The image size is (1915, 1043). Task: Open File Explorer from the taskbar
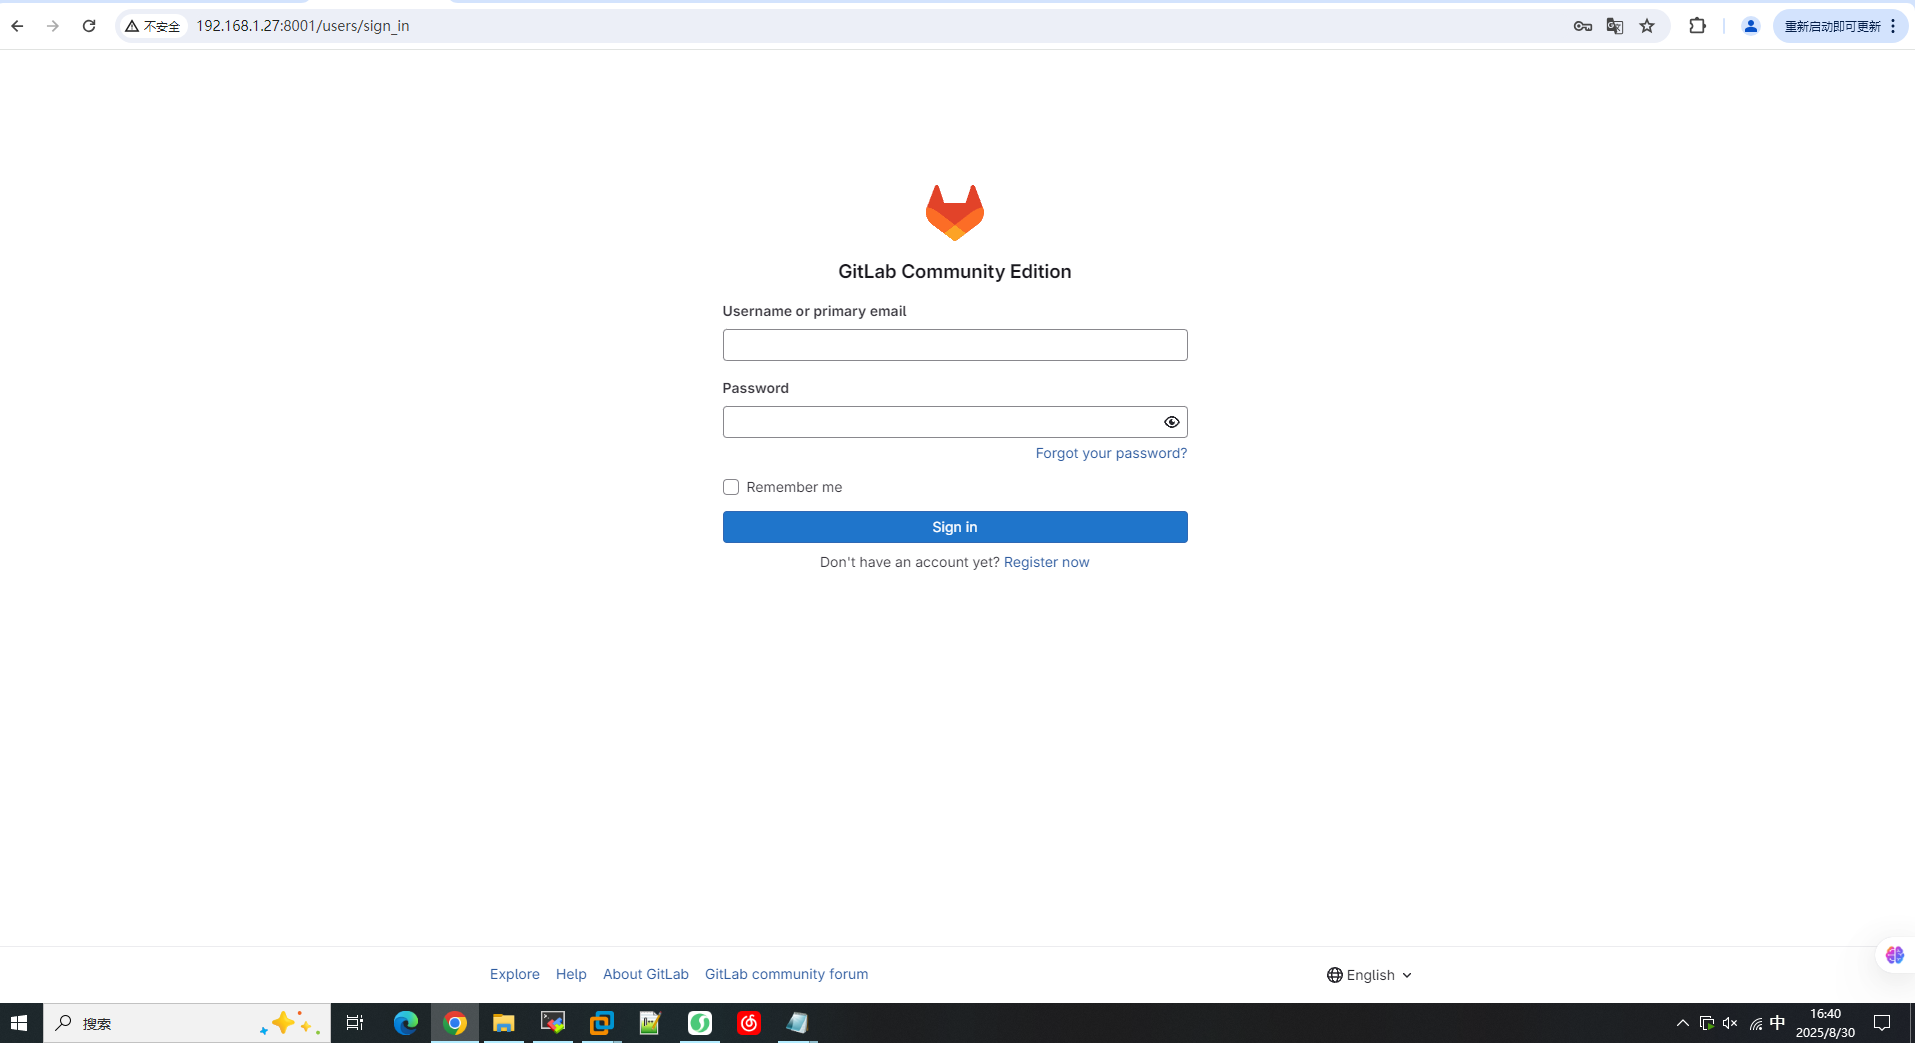503,1023
